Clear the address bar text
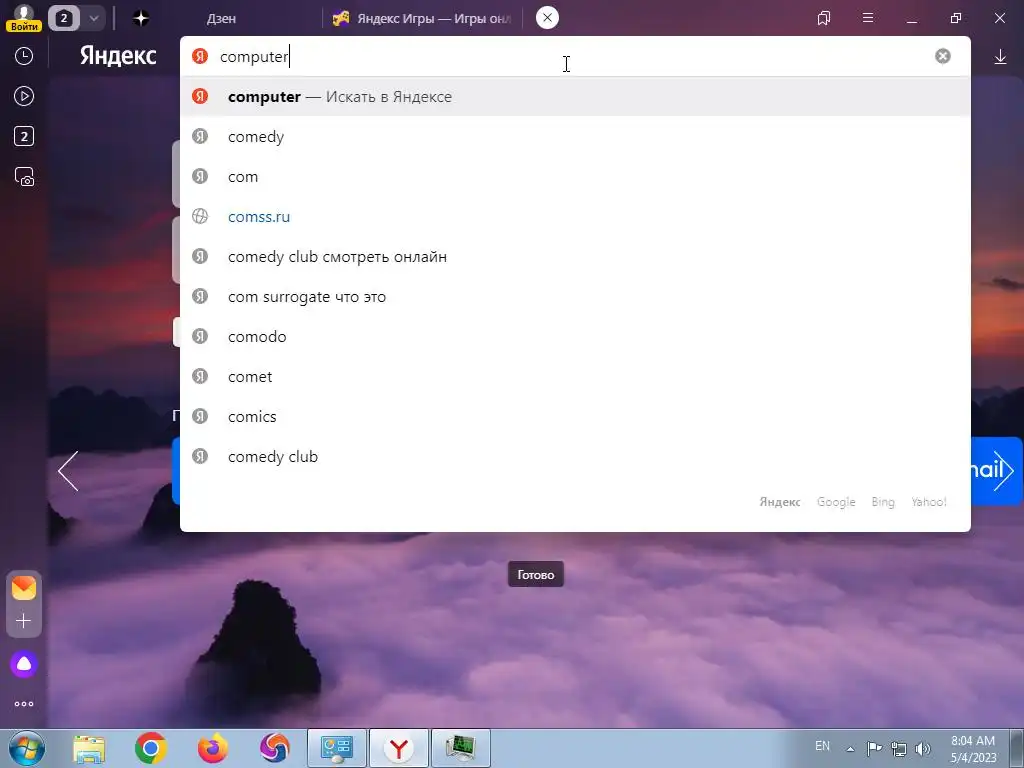 click(942, 56)
